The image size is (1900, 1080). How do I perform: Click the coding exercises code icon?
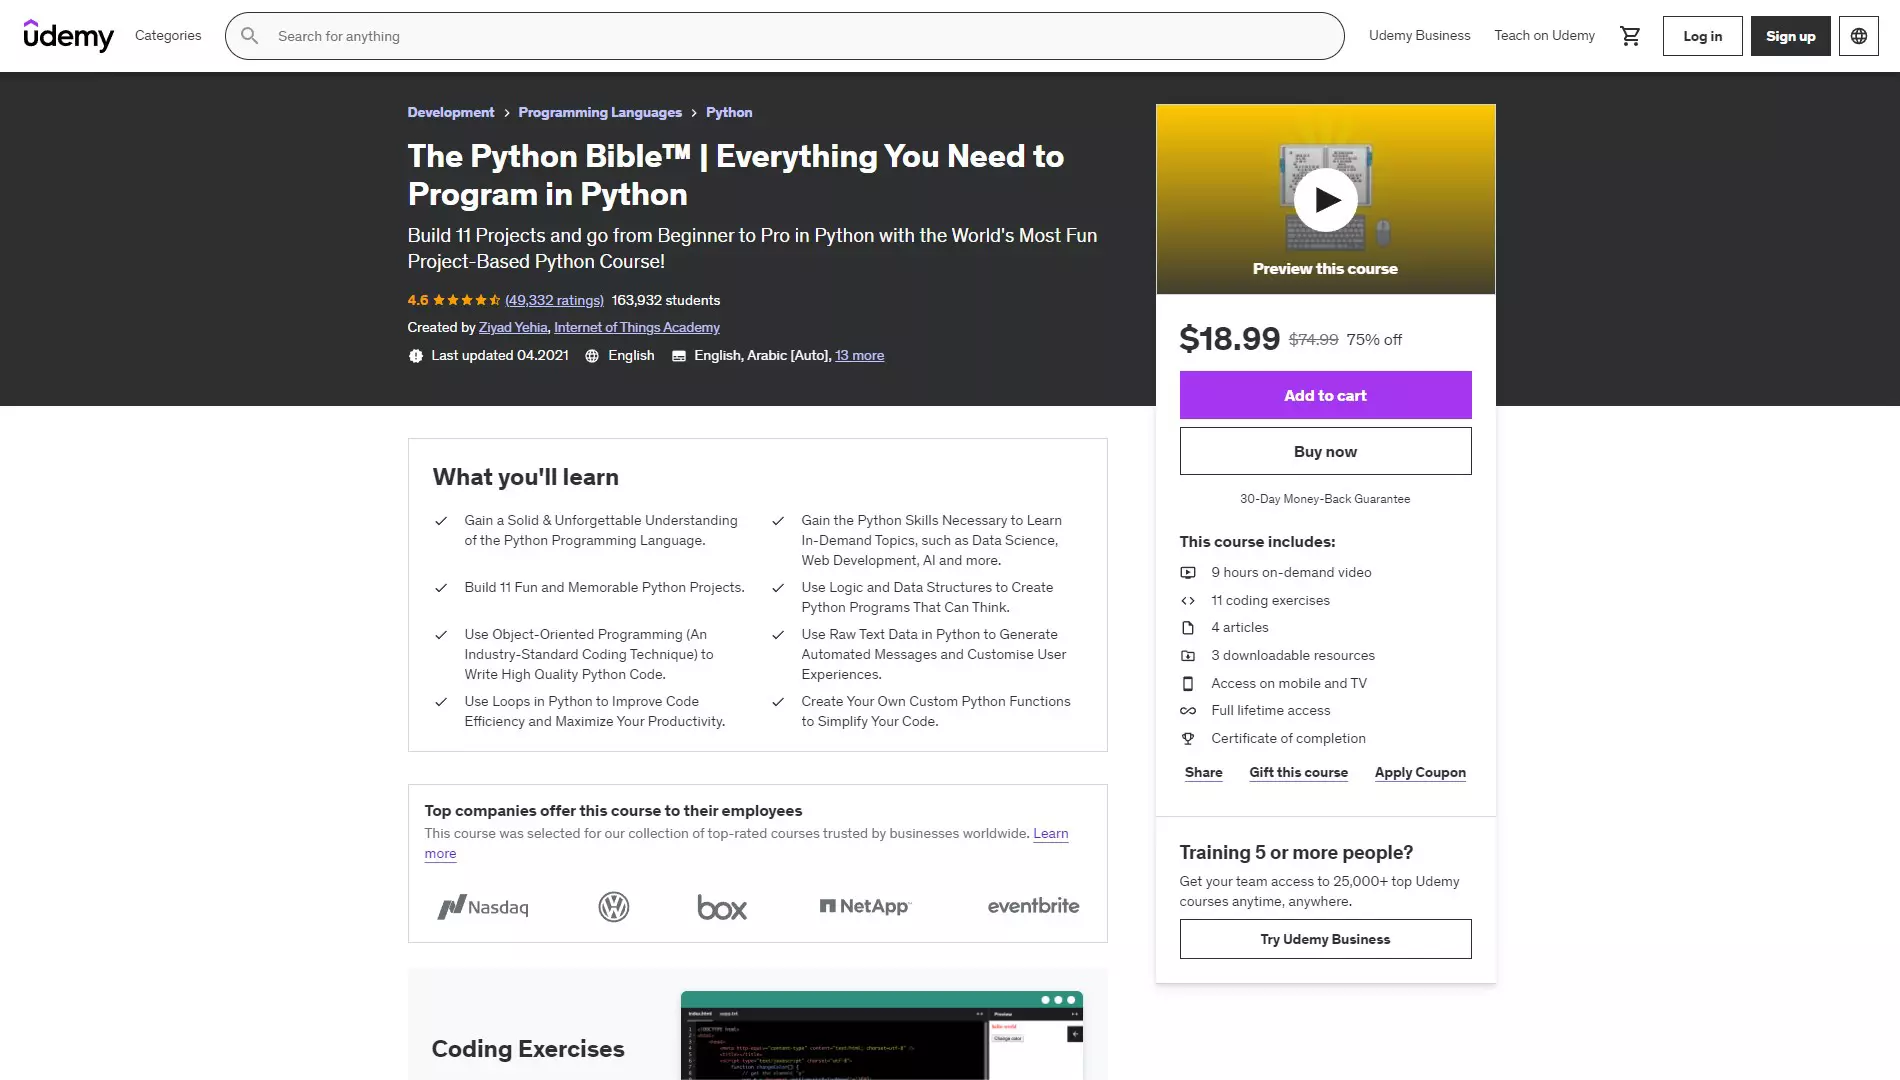(1188, 601)
